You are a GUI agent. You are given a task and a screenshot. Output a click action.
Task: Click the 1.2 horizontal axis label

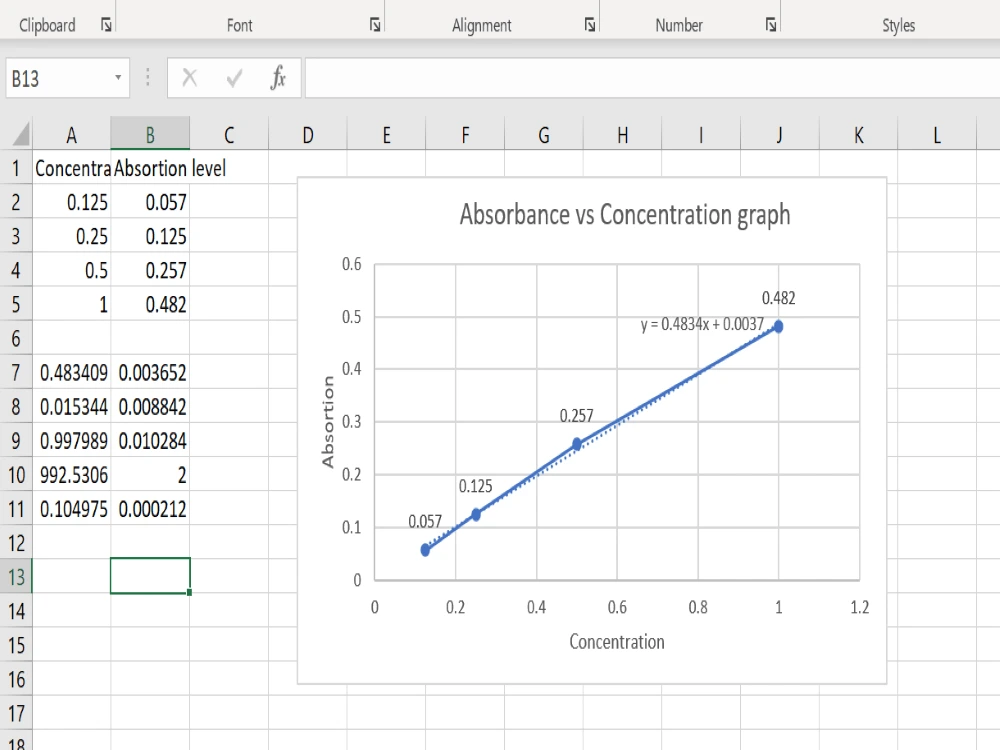[x=859, y=607]
